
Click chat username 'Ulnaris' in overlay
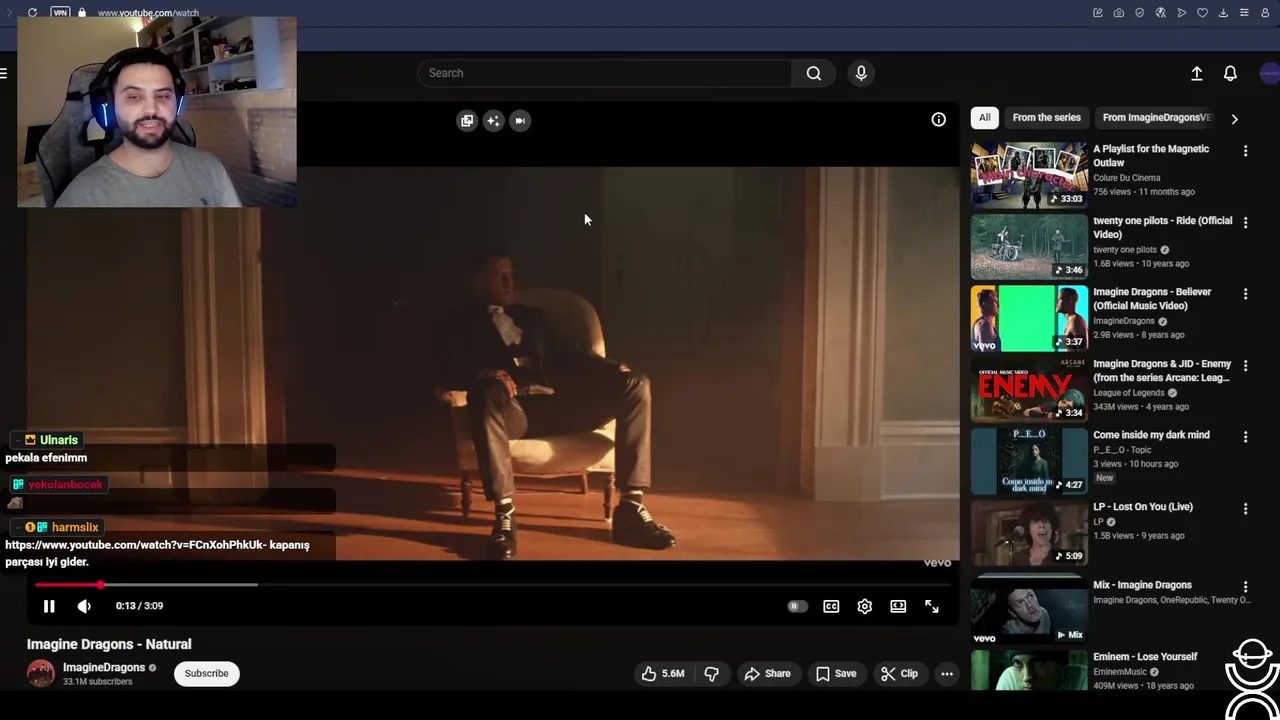[x=59, y=440]
